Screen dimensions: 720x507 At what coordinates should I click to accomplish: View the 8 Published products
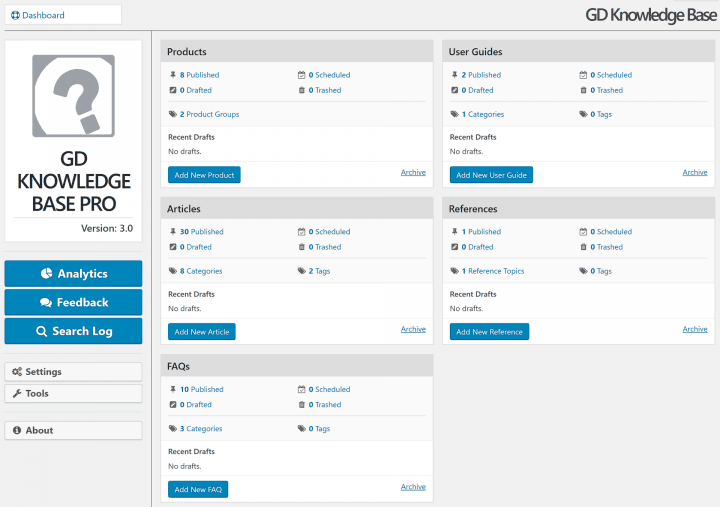pos(199,75)
